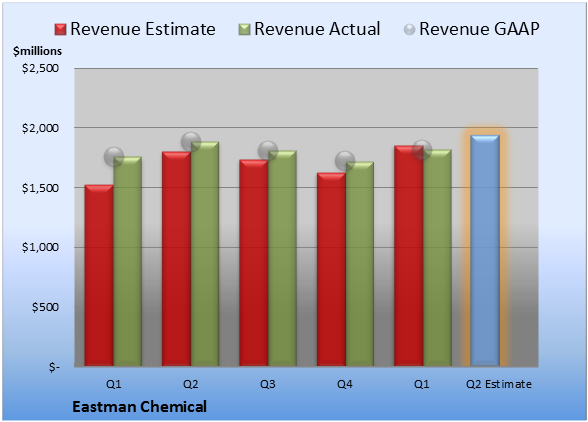The height and width of the screenshot is (422, 588).
Task: Click the '$2,500' axis value
Action: tap(40, 68)
